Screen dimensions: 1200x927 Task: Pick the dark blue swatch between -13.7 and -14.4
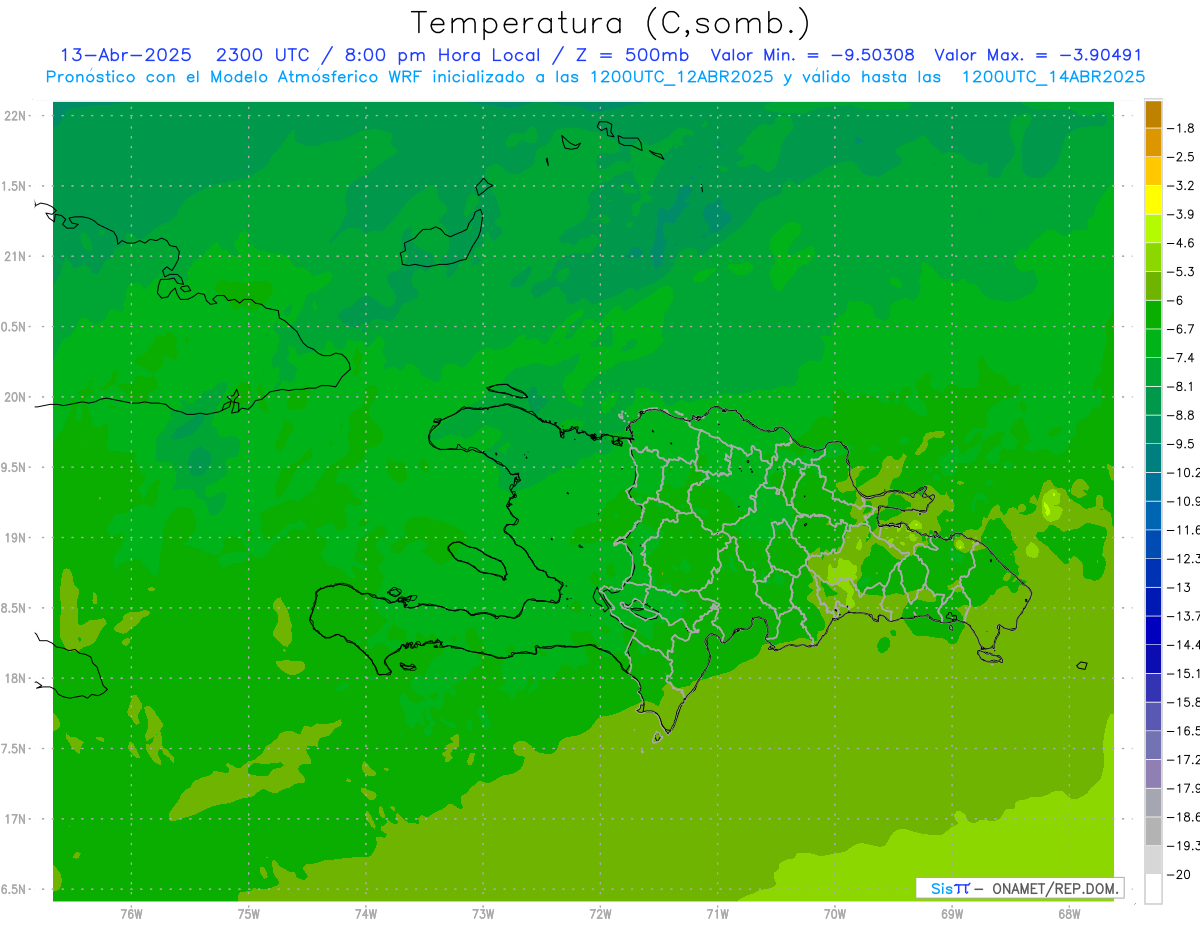pyautogui.click(x=1153, y=631)
